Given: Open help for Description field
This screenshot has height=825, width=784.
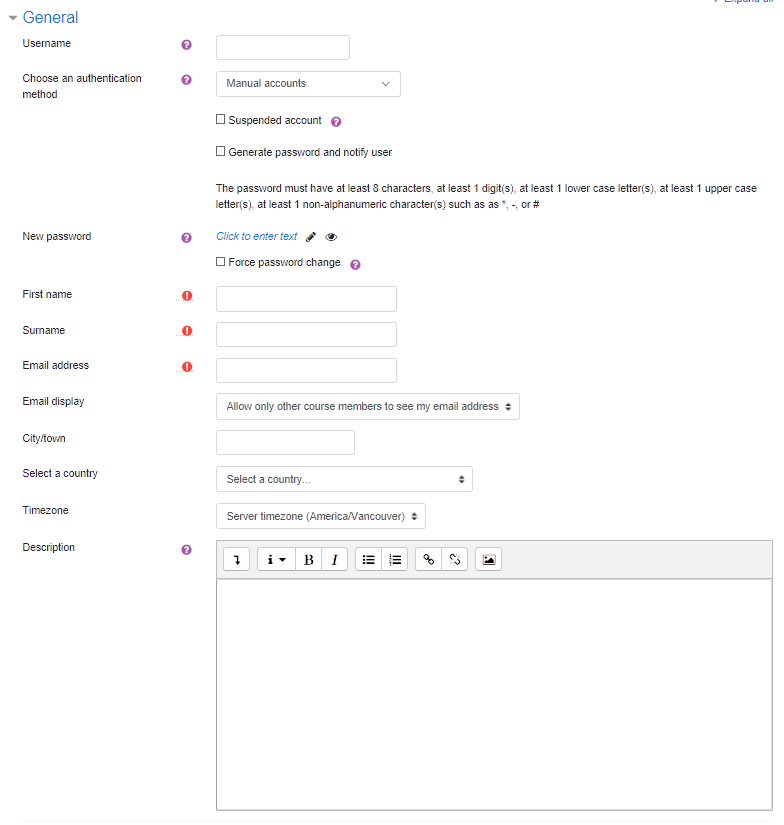Looking at the screenshot, I should point(186,550).
